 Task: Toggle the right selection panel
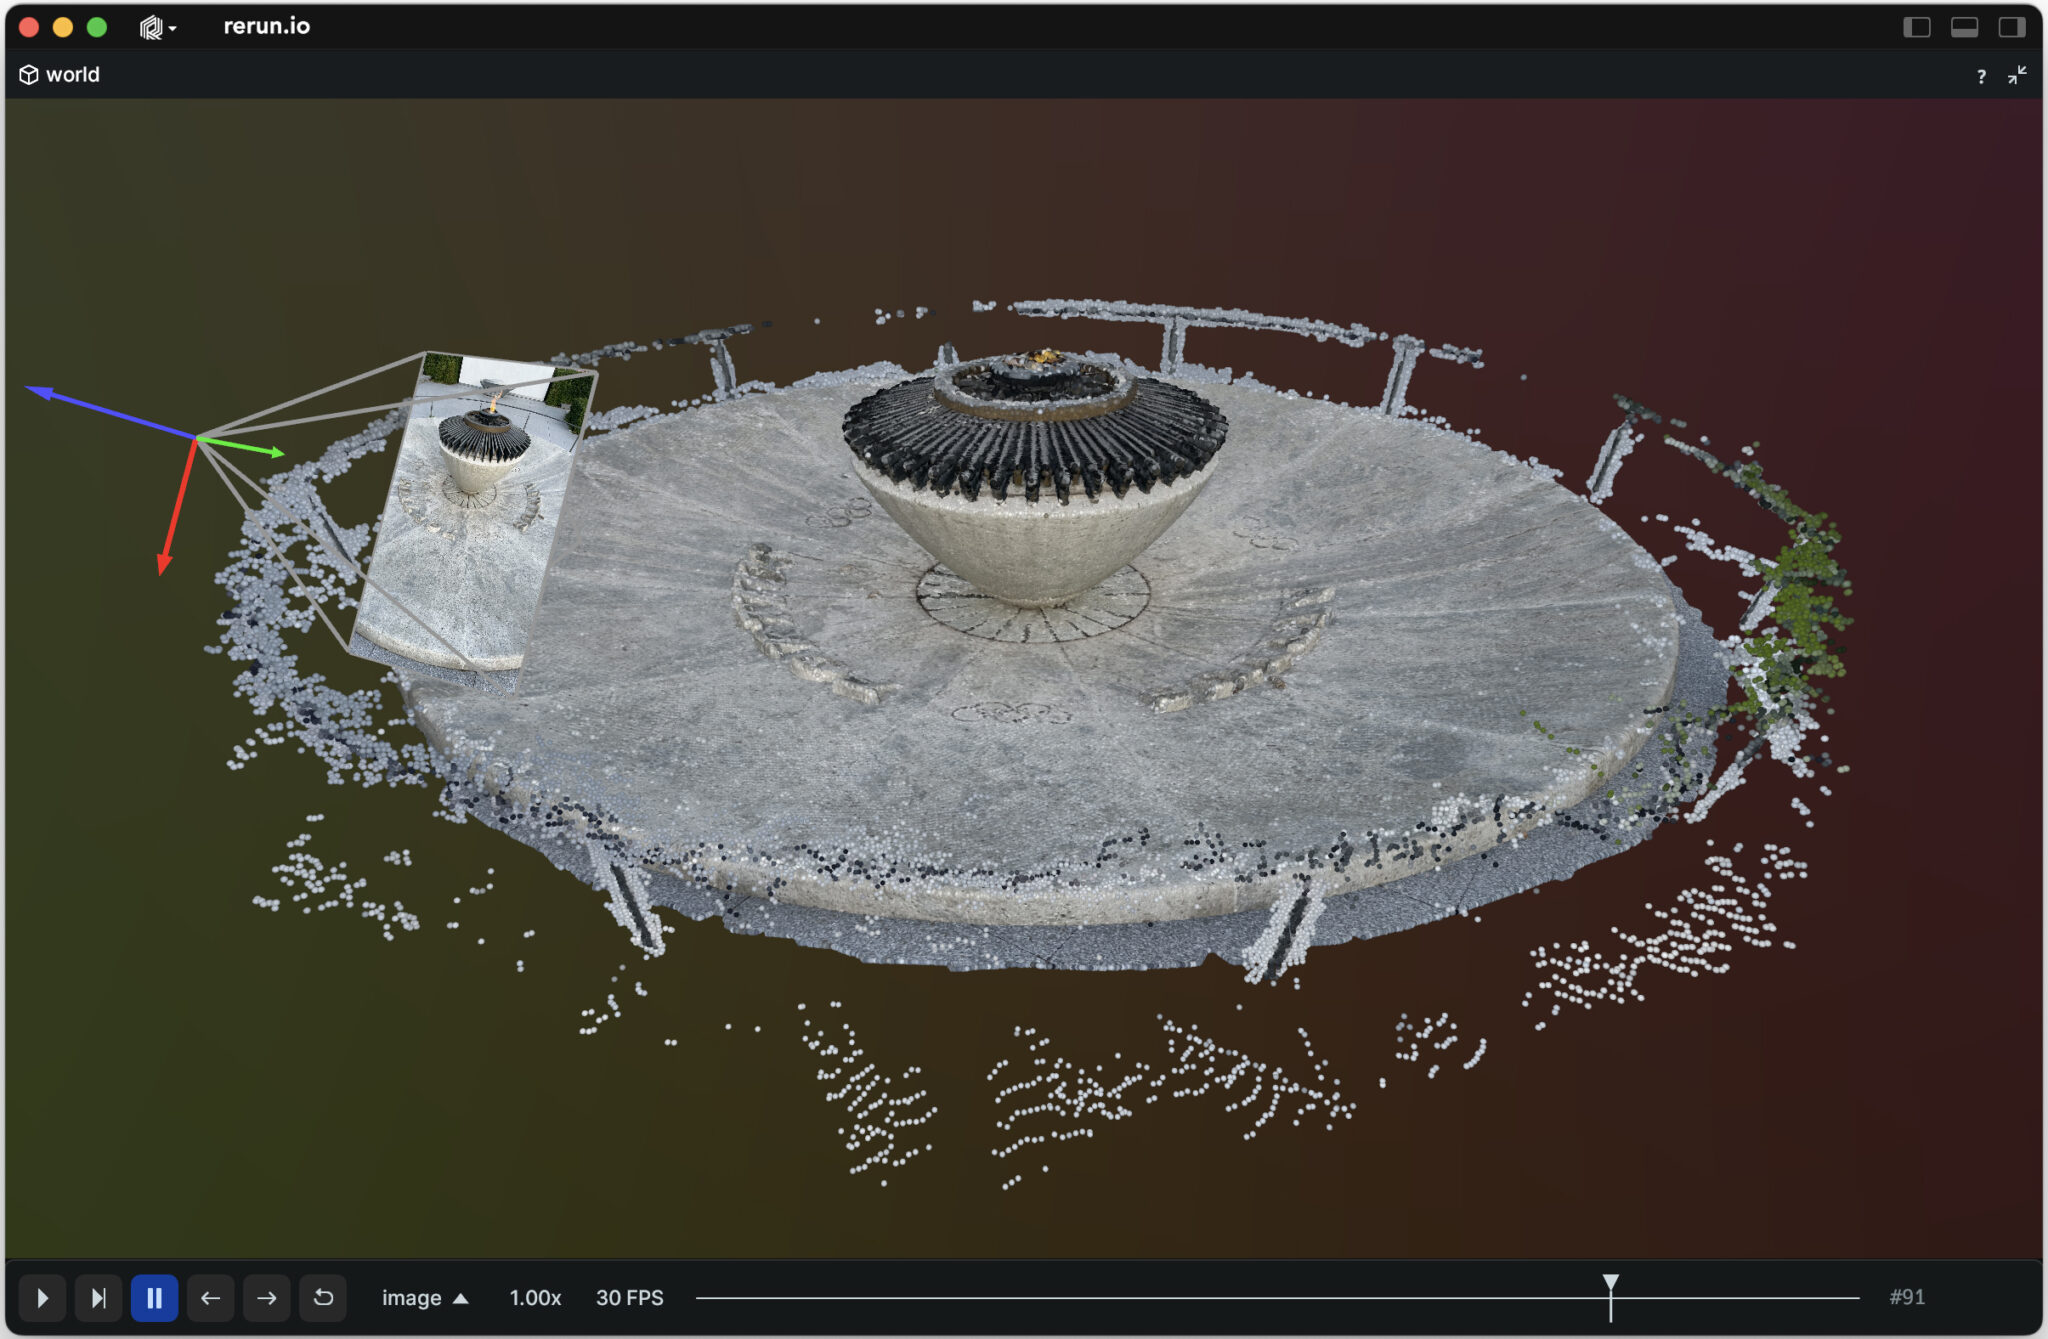click(2011, 27)
